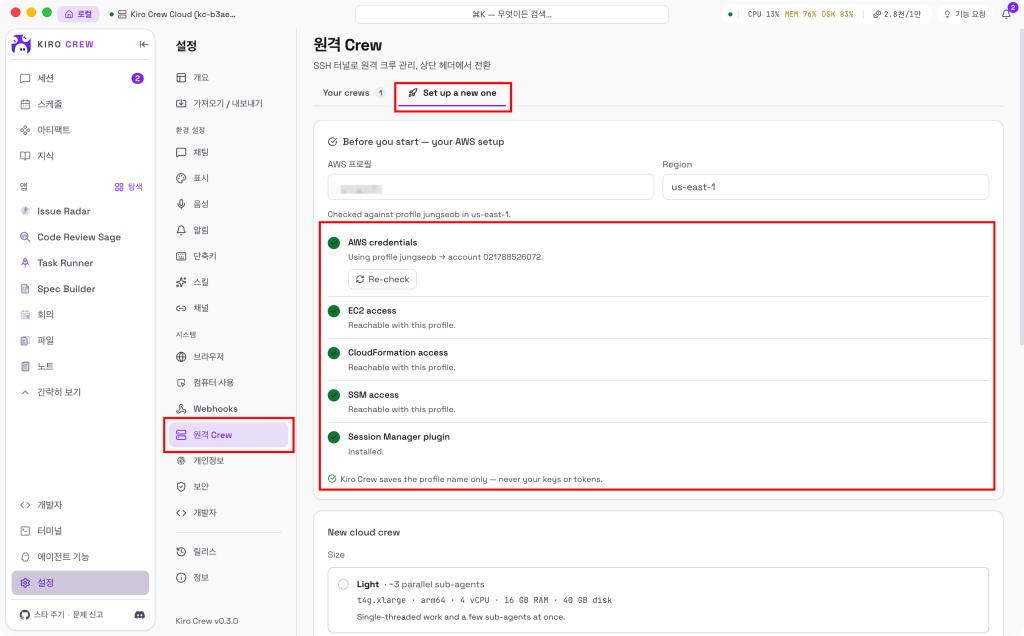1024x636 pixels.
Task: Open 브라우저 browser settings
Action: pos(228,357)
